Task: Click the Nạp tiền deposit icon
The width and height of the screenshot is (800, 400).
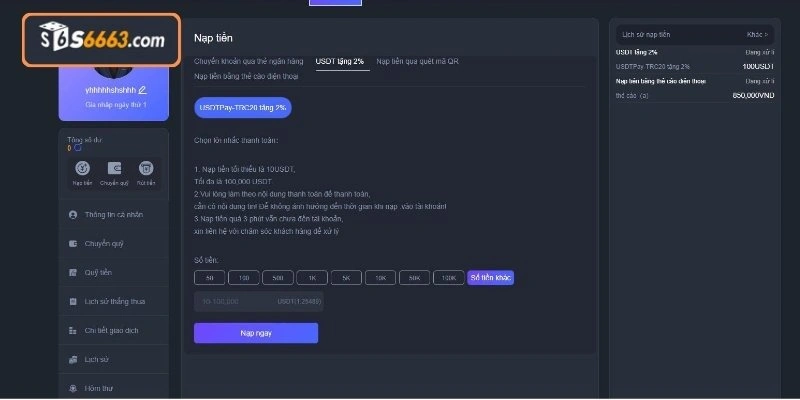Action: [x=83, y=169]
